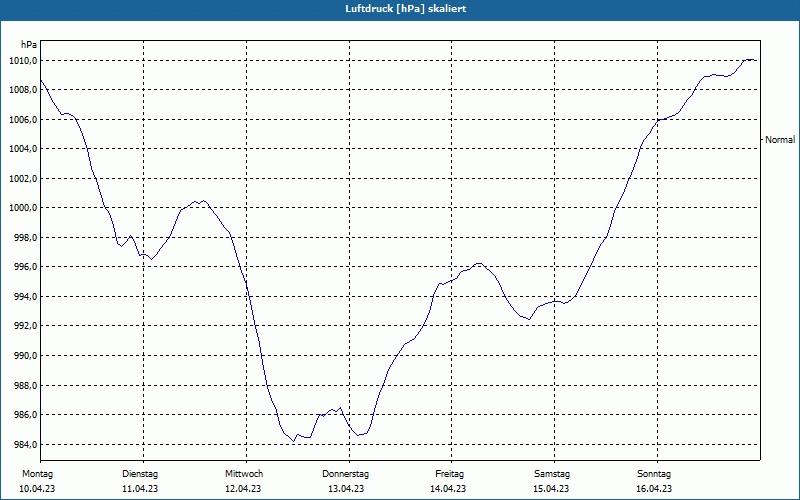
Task: Click the date 13.04.23
Action: [346, 489]
